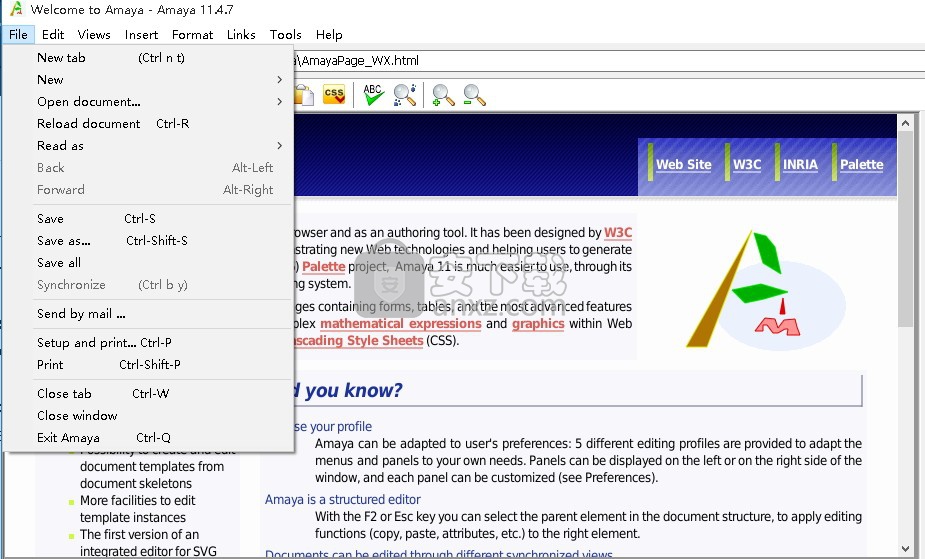Open the mathematical expressions link
The image size is (925, 559).
click(x=401, y=324)
